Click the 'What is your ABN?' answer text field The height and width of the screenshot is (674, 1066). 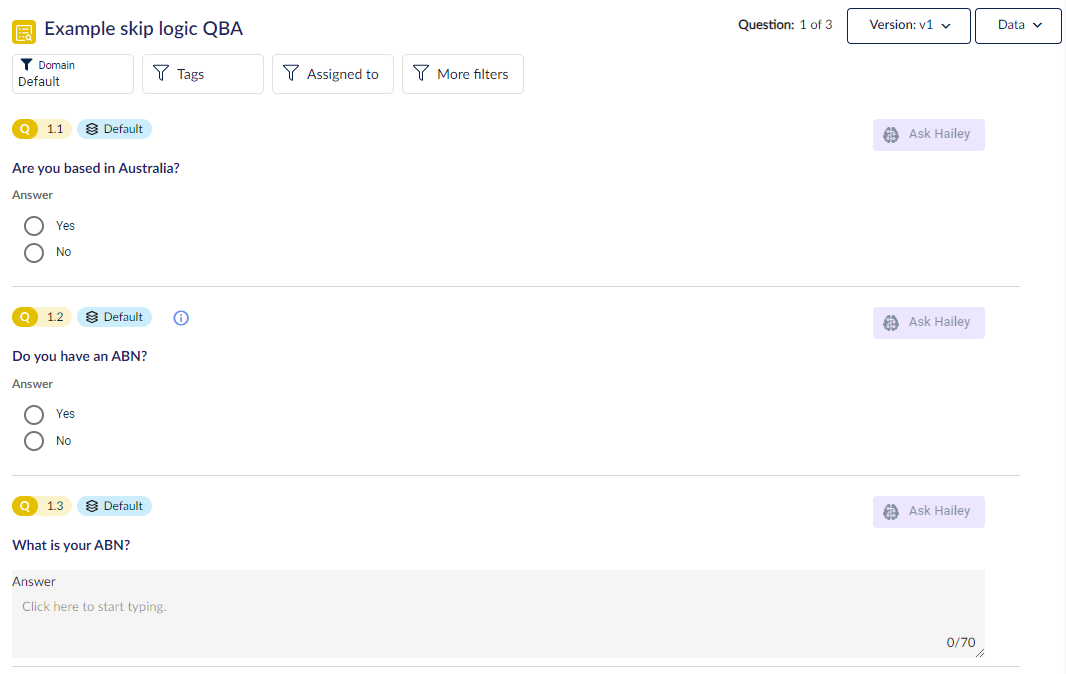(x=498, y=614)
